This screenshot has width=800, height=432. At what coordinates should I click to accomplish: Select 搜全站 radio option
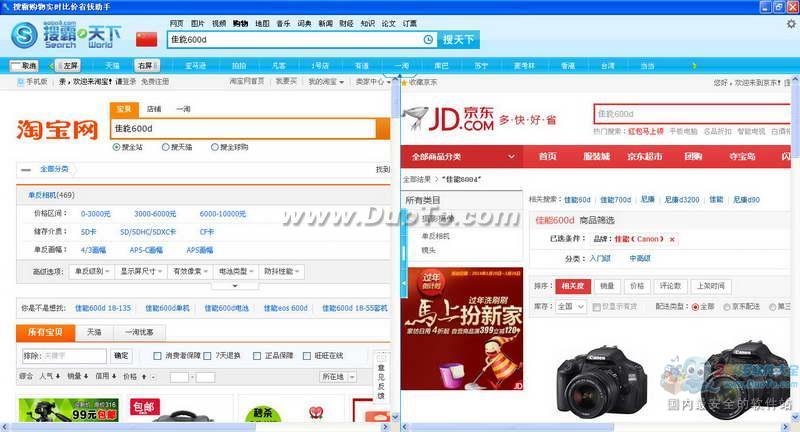click(x=116, y=147)
